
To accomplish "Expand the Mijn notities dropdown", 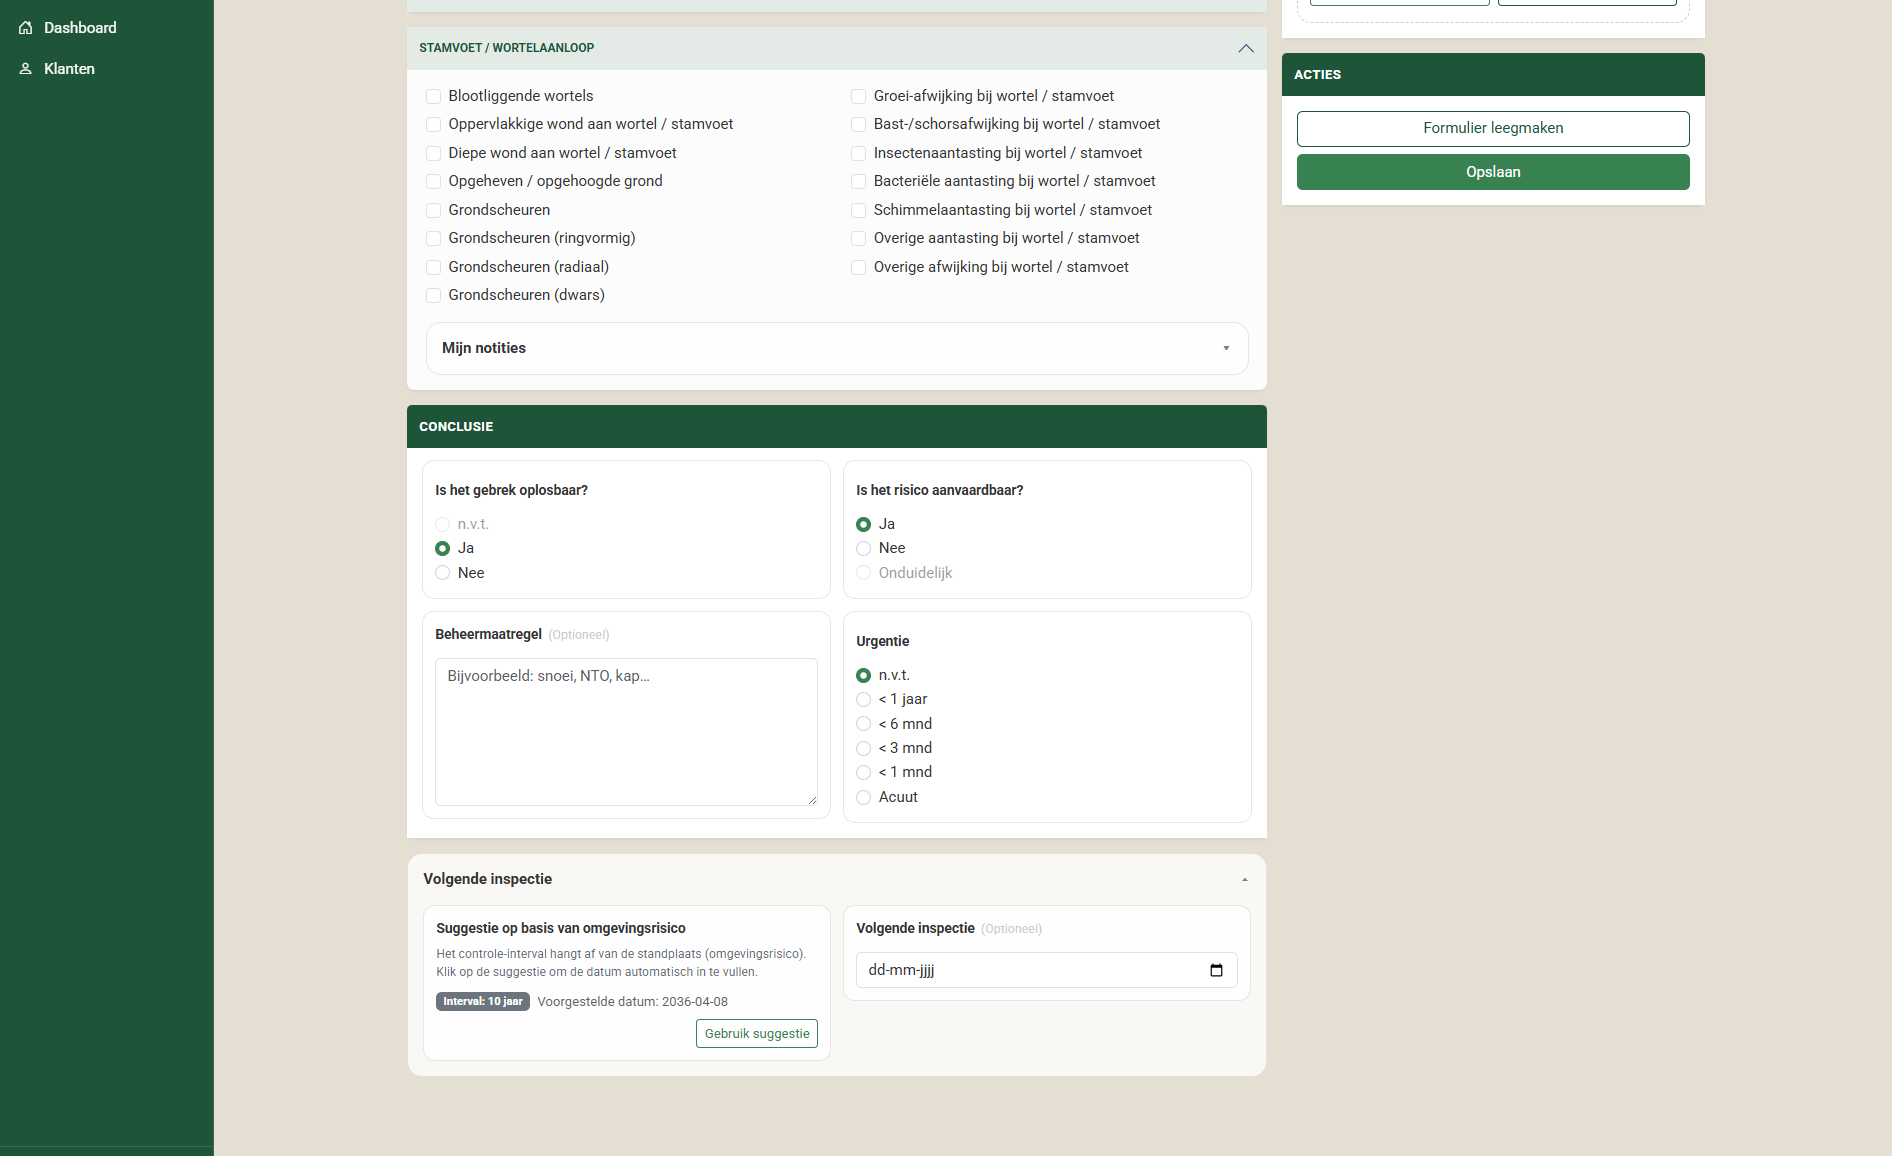I will pos(1226,348).
